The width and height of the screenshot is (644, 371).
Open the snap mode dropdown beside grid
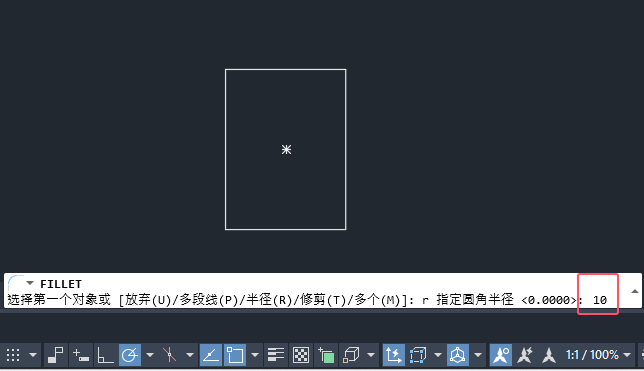click(33, 355)
